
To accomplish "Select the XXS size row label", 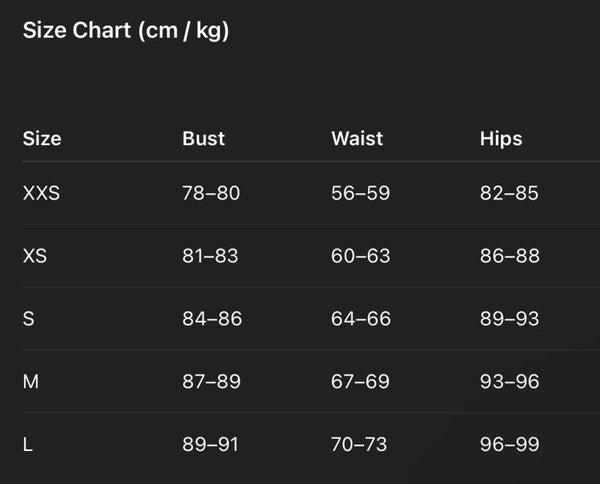I will coord(41,193).
